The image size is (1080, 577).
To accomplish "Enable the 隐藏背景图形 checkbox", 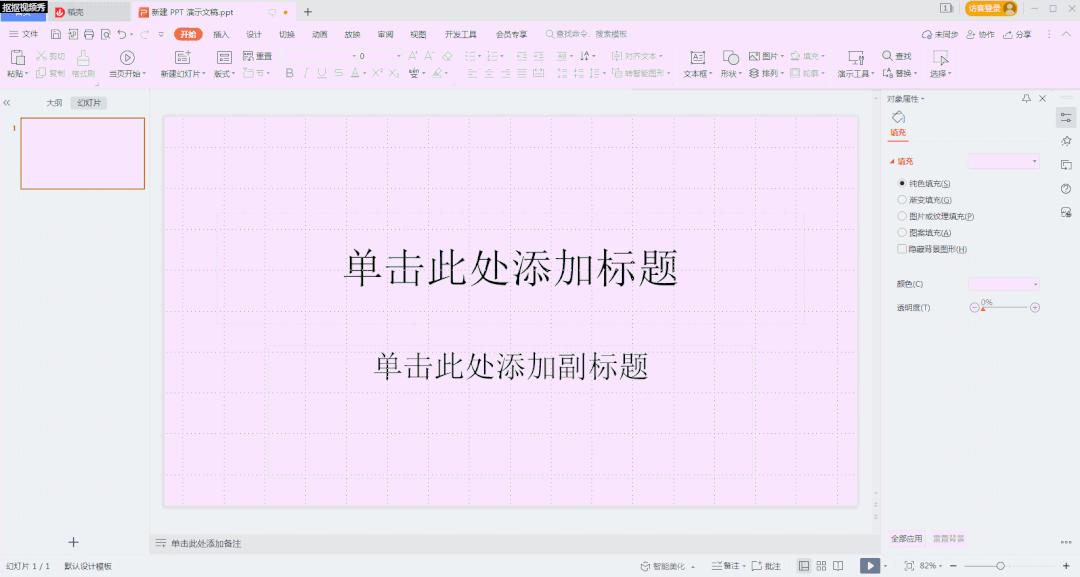I will click(901, 248).
